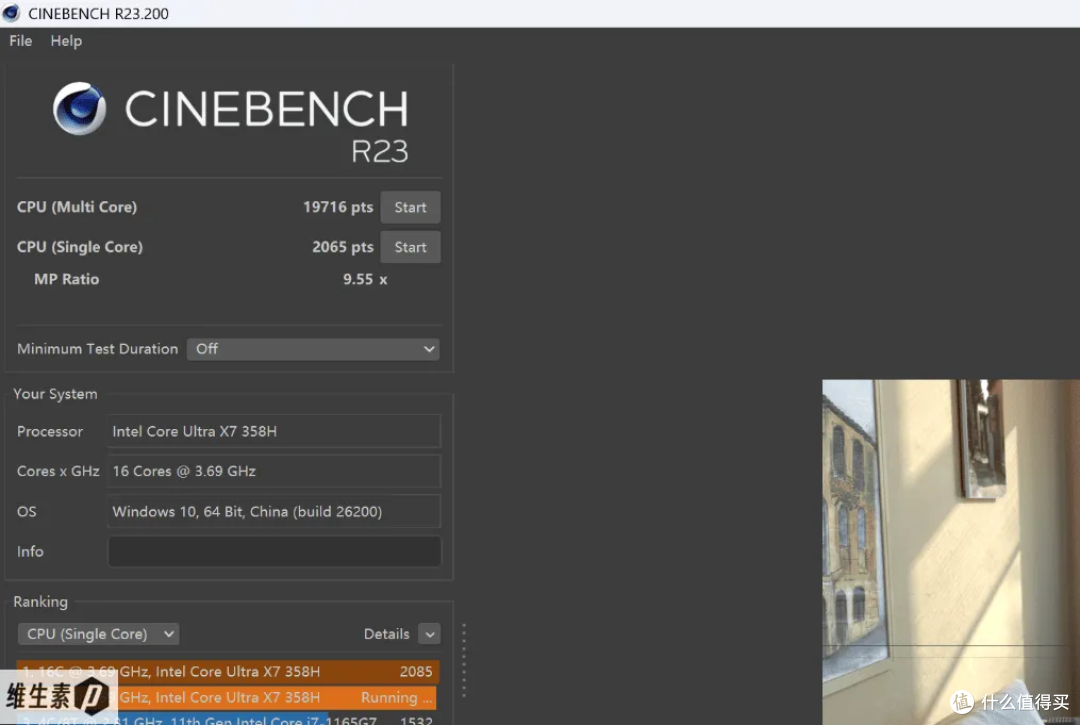This screenshot has width=1080, height=725.
Task: Open the Help menu
Action: click(66, 41)
